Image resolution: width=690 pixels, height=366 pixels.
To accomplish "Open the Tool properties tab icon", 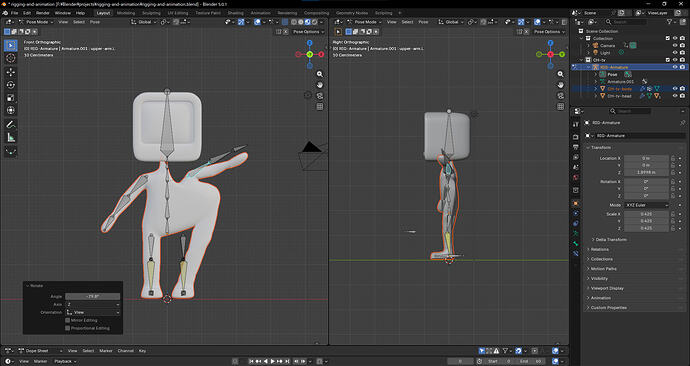I will pos(576,124).
